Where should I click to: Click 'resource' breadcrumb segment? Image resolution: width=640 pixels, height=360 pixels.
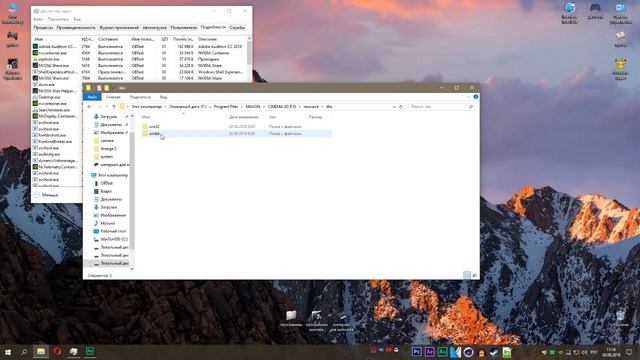(311, 107)
